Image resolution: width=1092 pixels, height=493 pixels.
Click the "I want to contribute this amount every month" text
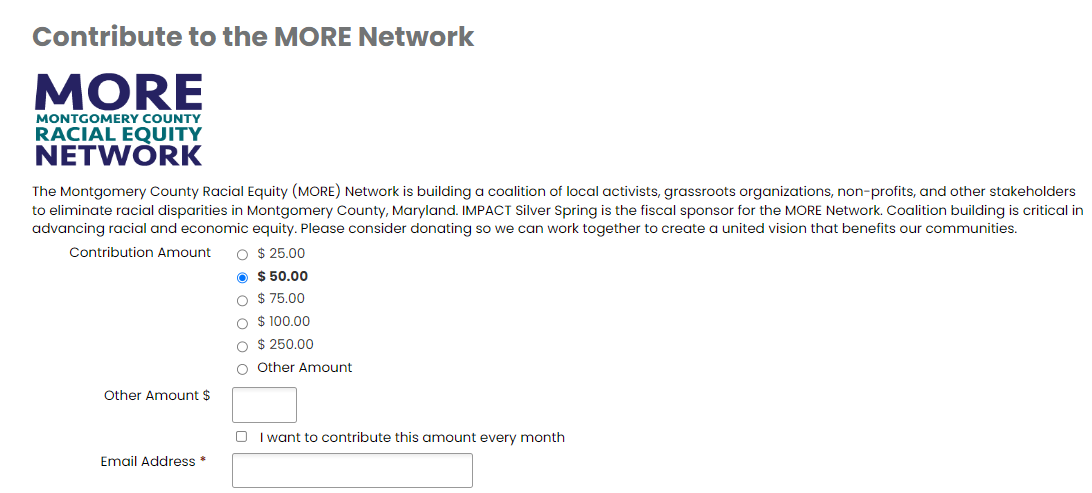[412, 438]
